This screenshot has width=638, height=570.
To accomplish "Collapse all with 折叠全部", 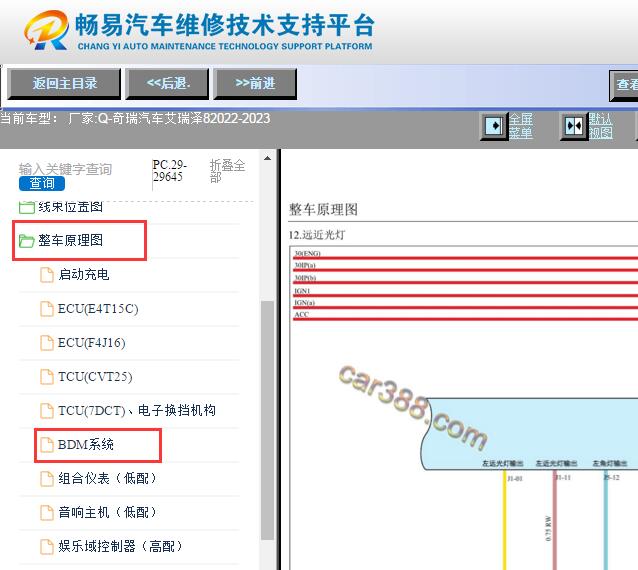I will coord(227,171).
